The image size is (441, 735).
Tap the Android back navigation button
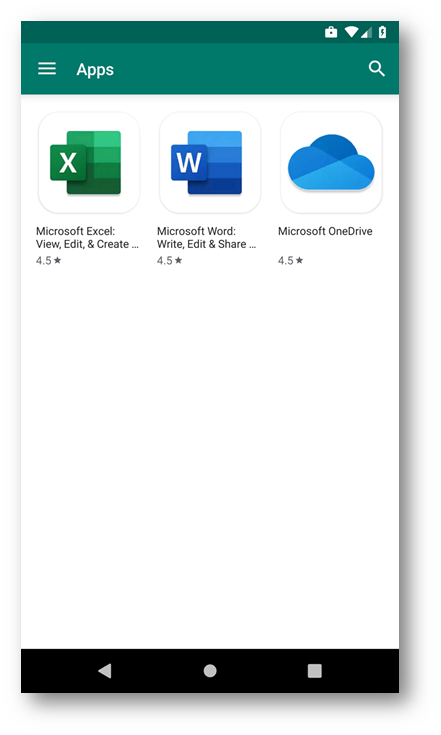pyautogui.click(x=105, y=671)
